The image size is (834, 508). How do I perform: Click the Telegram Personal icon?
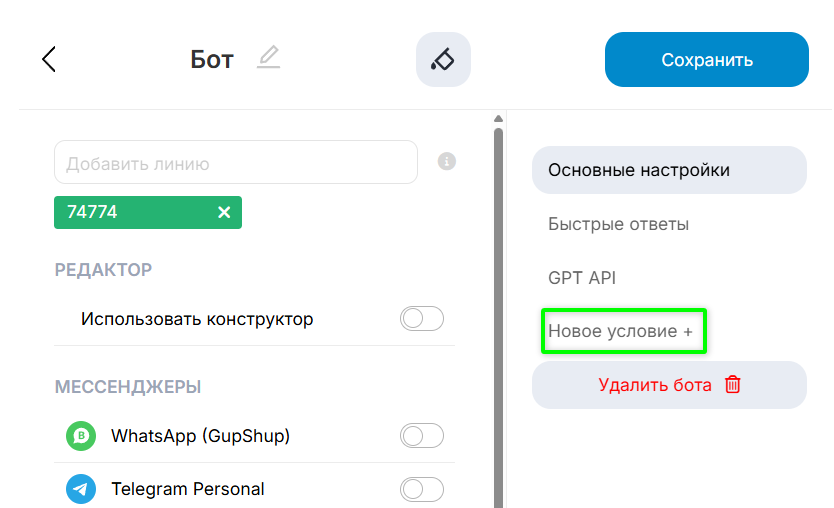81,489
